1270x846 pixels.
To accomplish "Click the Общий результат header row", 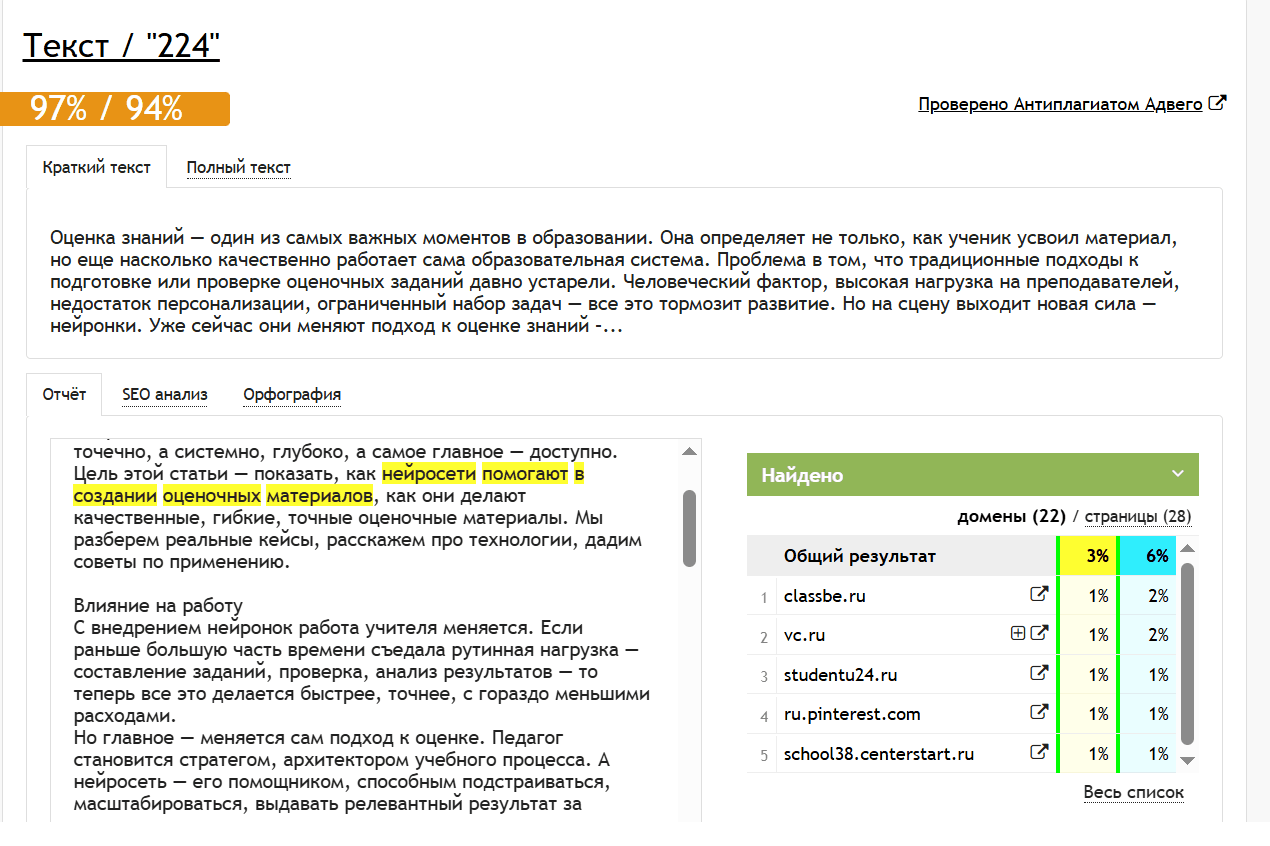I will tap(961, 556).
